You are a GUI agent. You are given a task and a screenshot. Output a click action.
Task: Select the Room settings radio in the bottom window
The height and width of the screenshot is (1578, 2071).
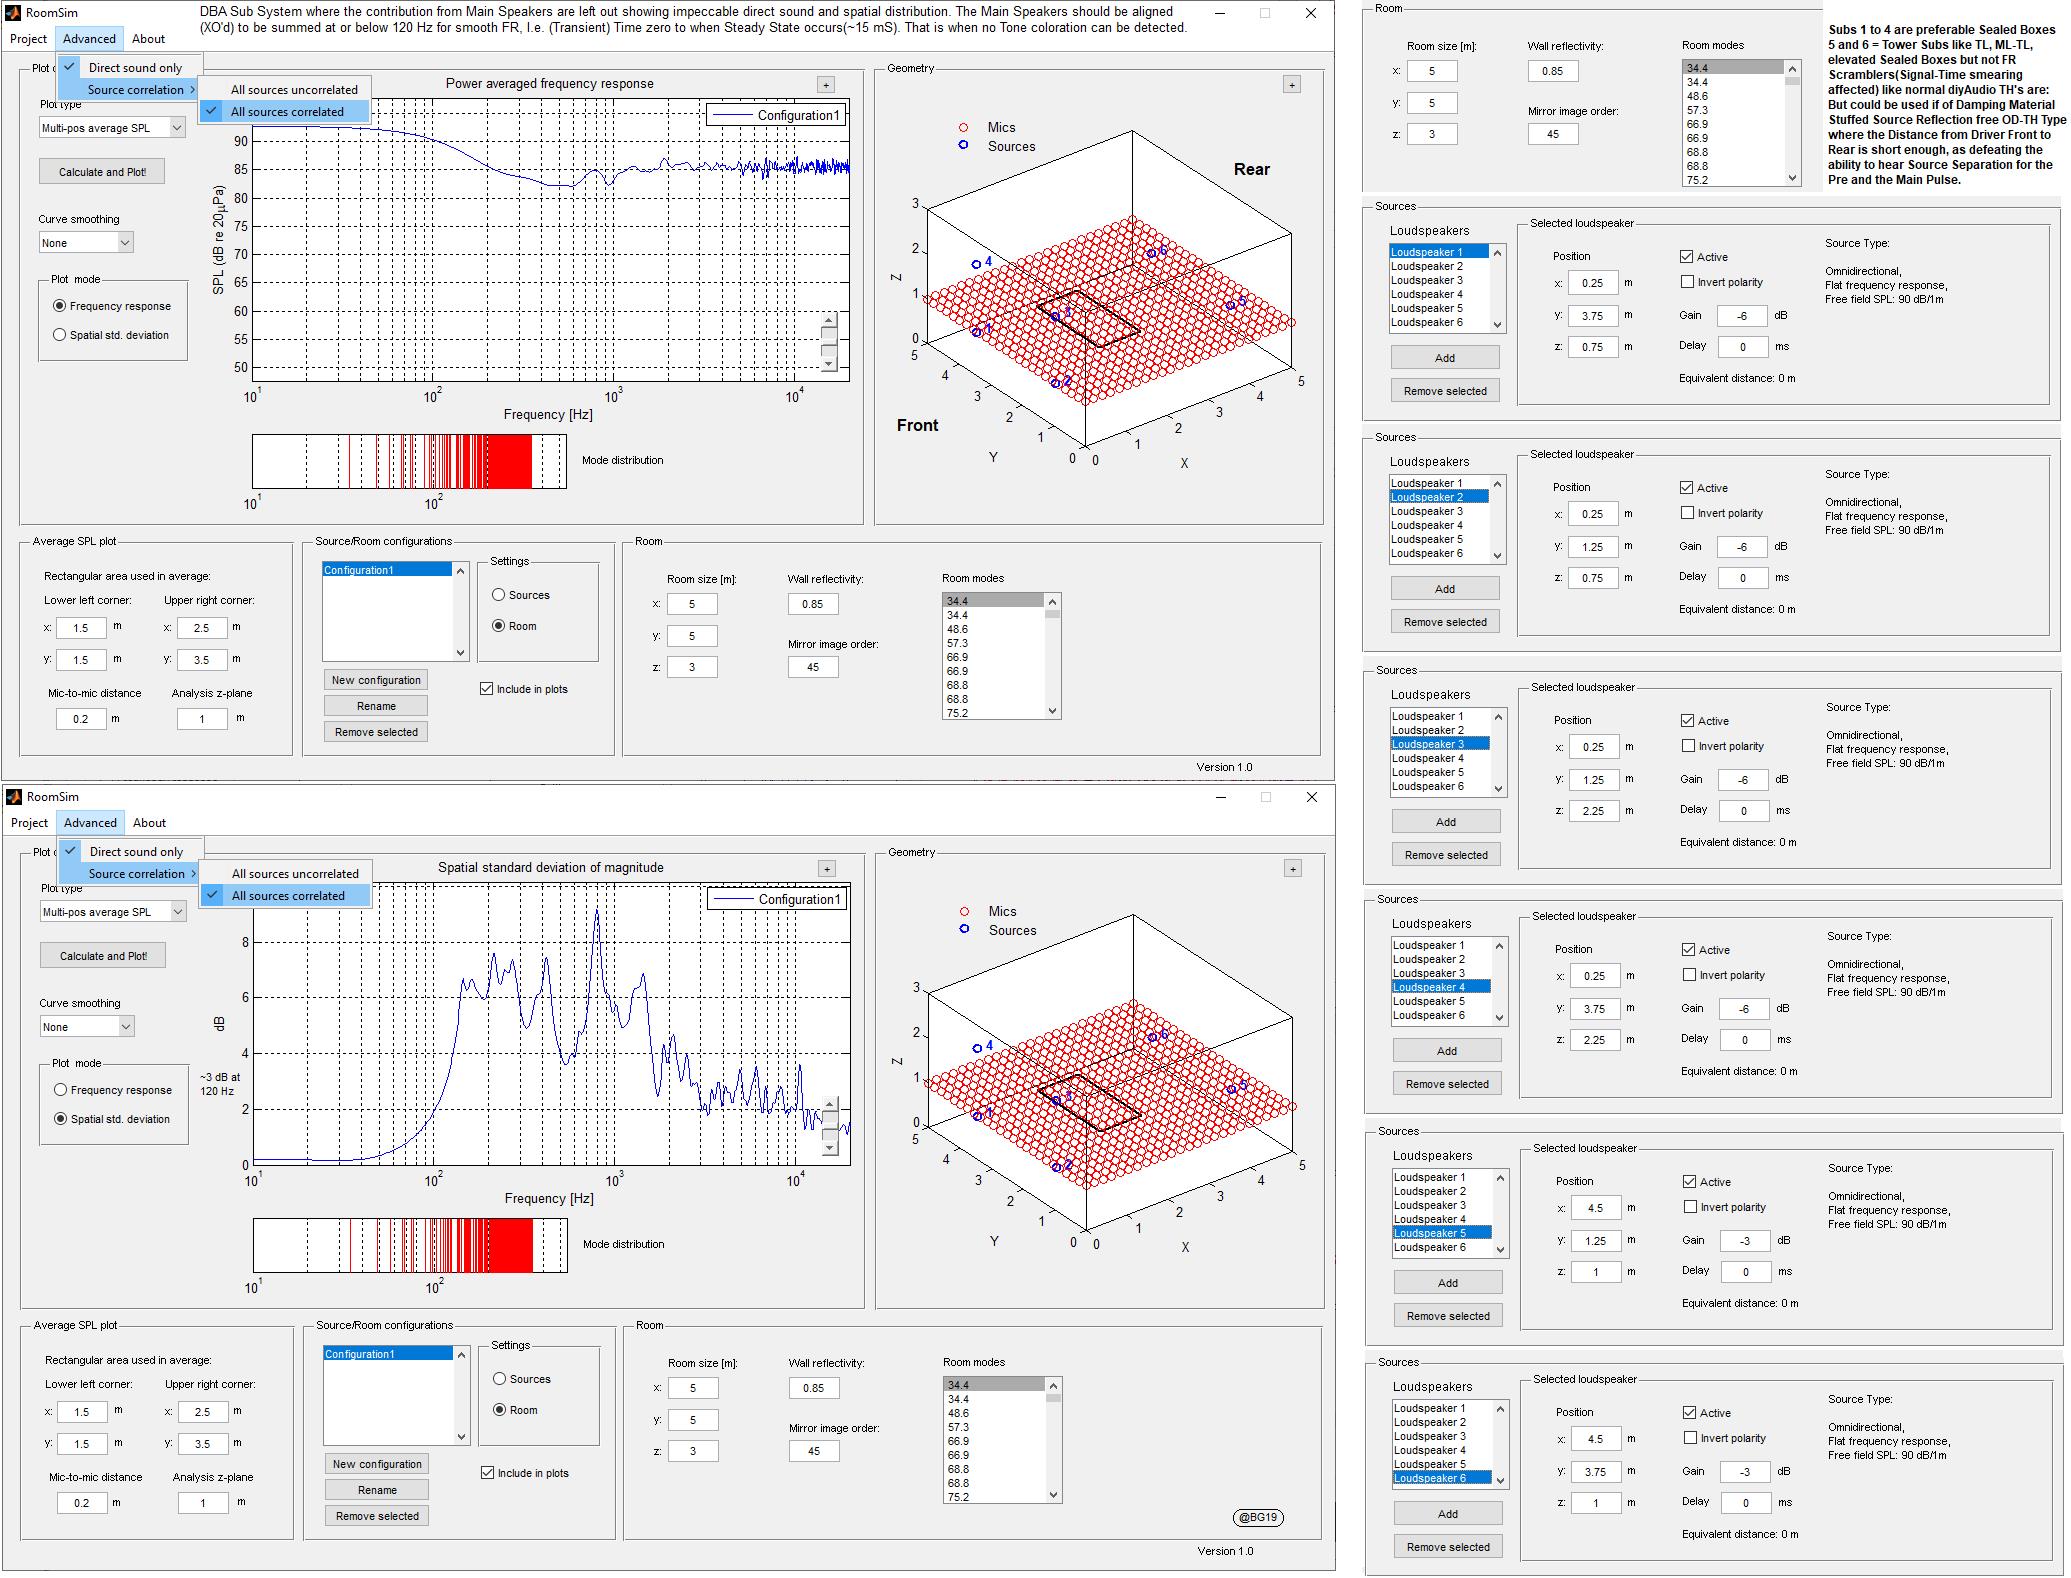(x=499, y=1410)
